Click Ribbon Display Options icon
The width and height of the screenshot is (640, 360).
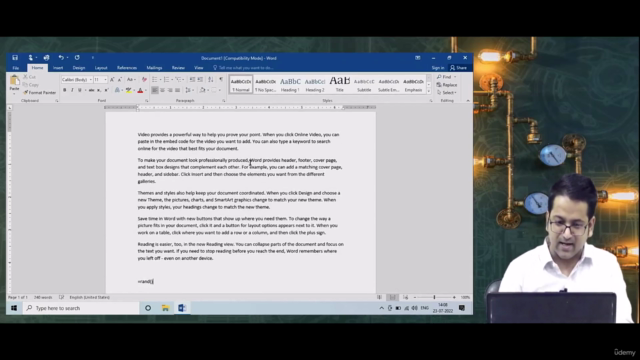[x=418, y=58]
